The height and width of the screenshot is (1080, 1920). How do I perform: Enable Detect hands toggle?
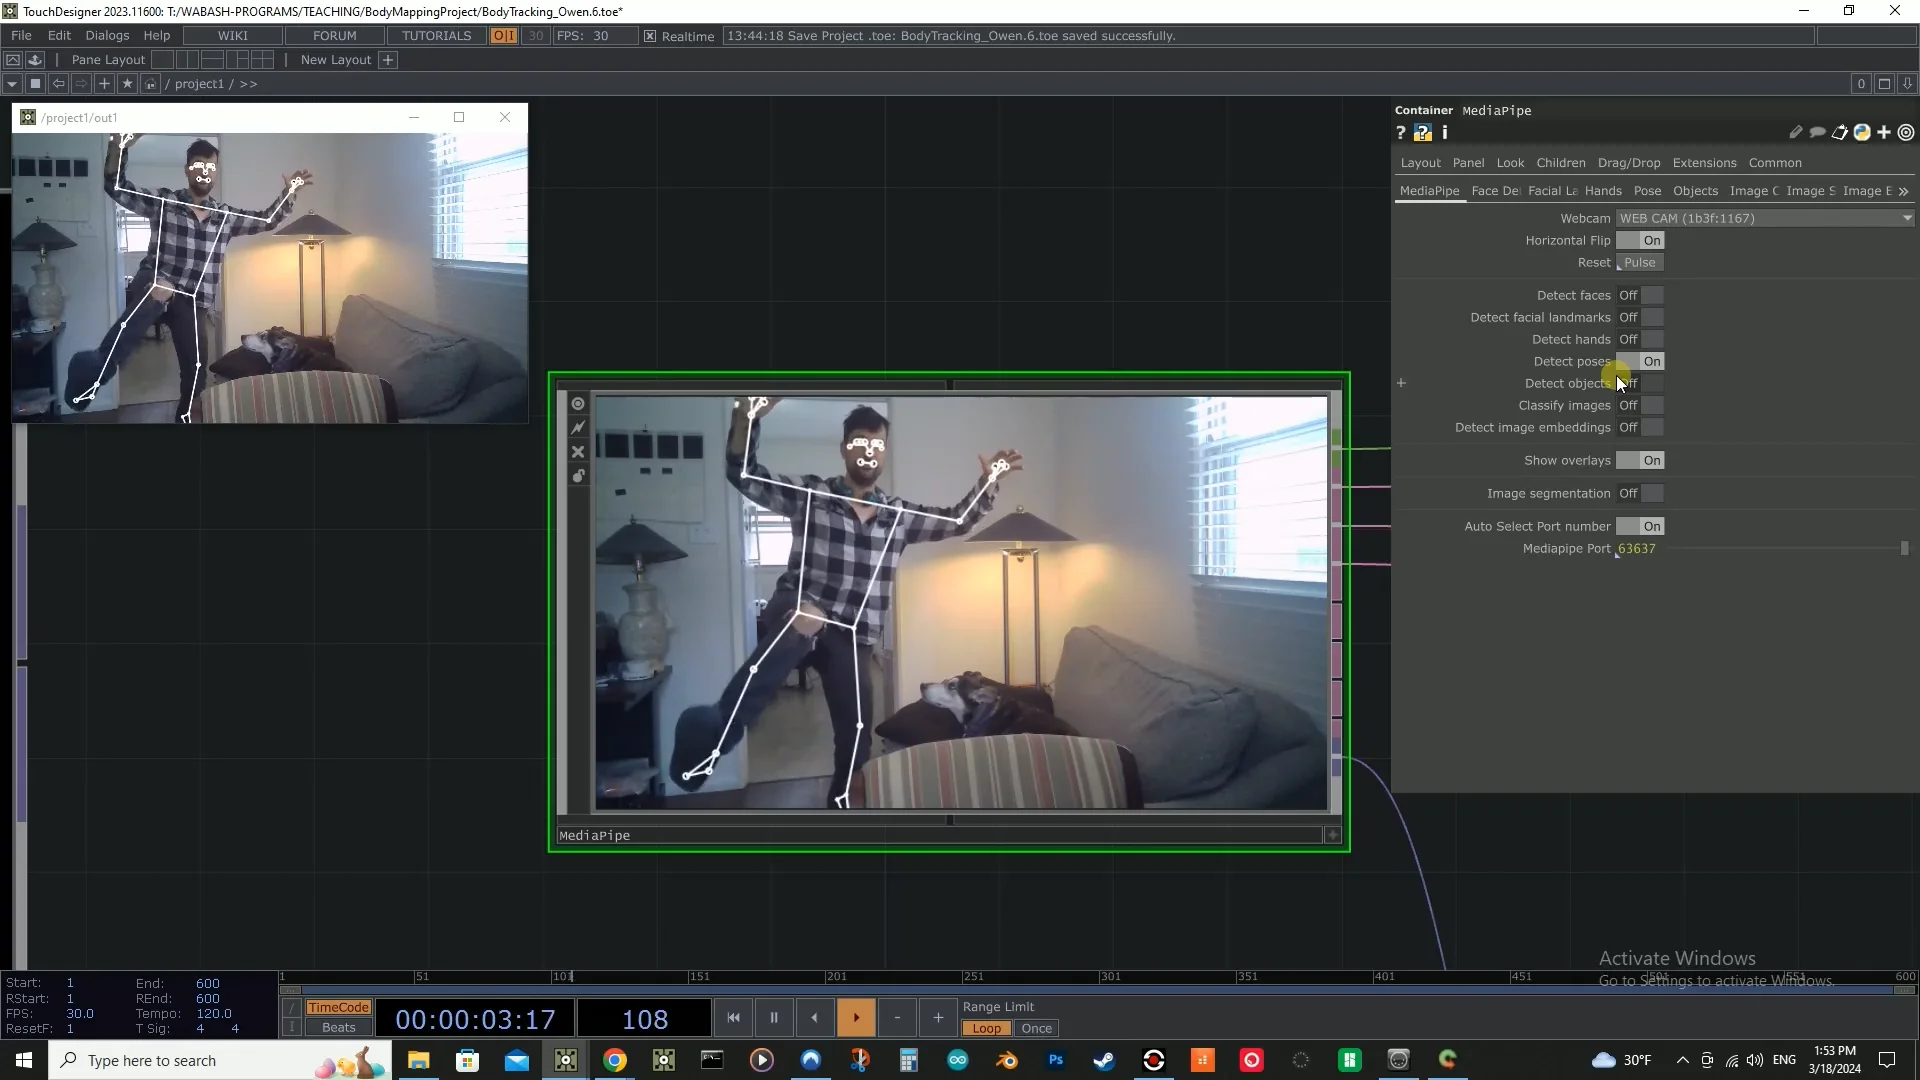pyautogui.click(x=1640, y=340)
